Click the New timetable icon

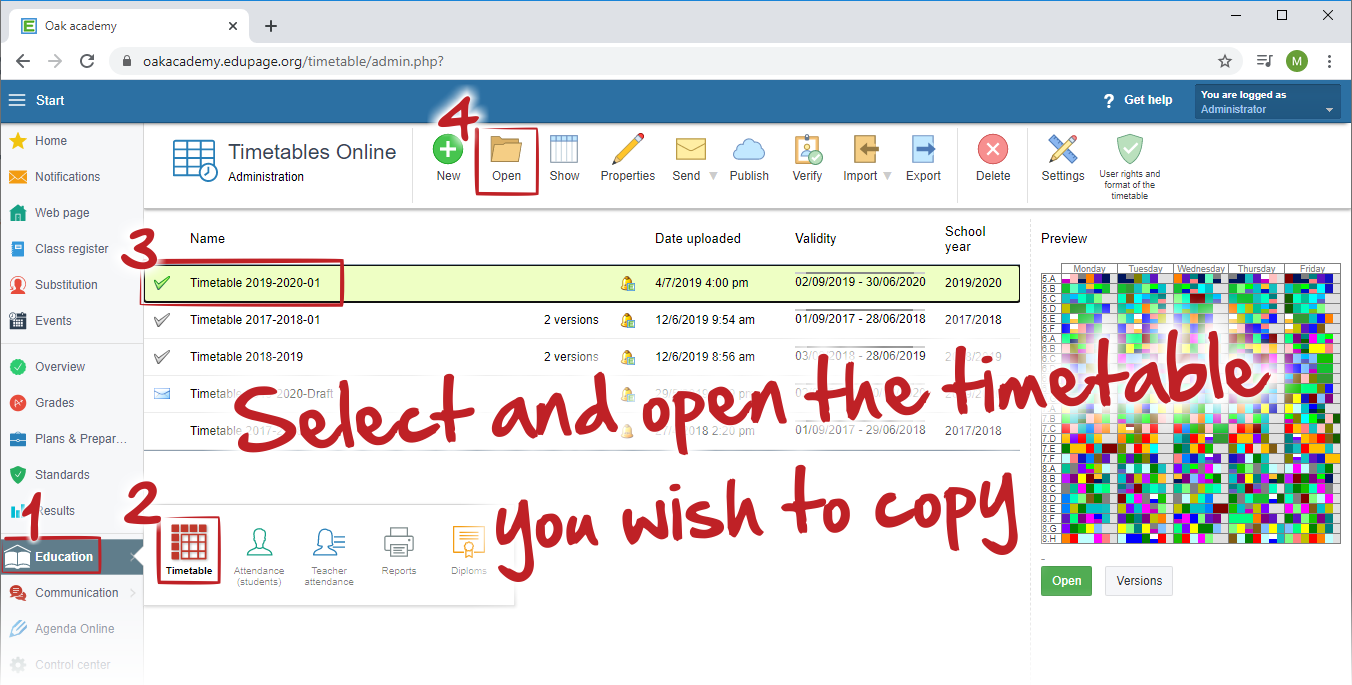pos(448,151)
